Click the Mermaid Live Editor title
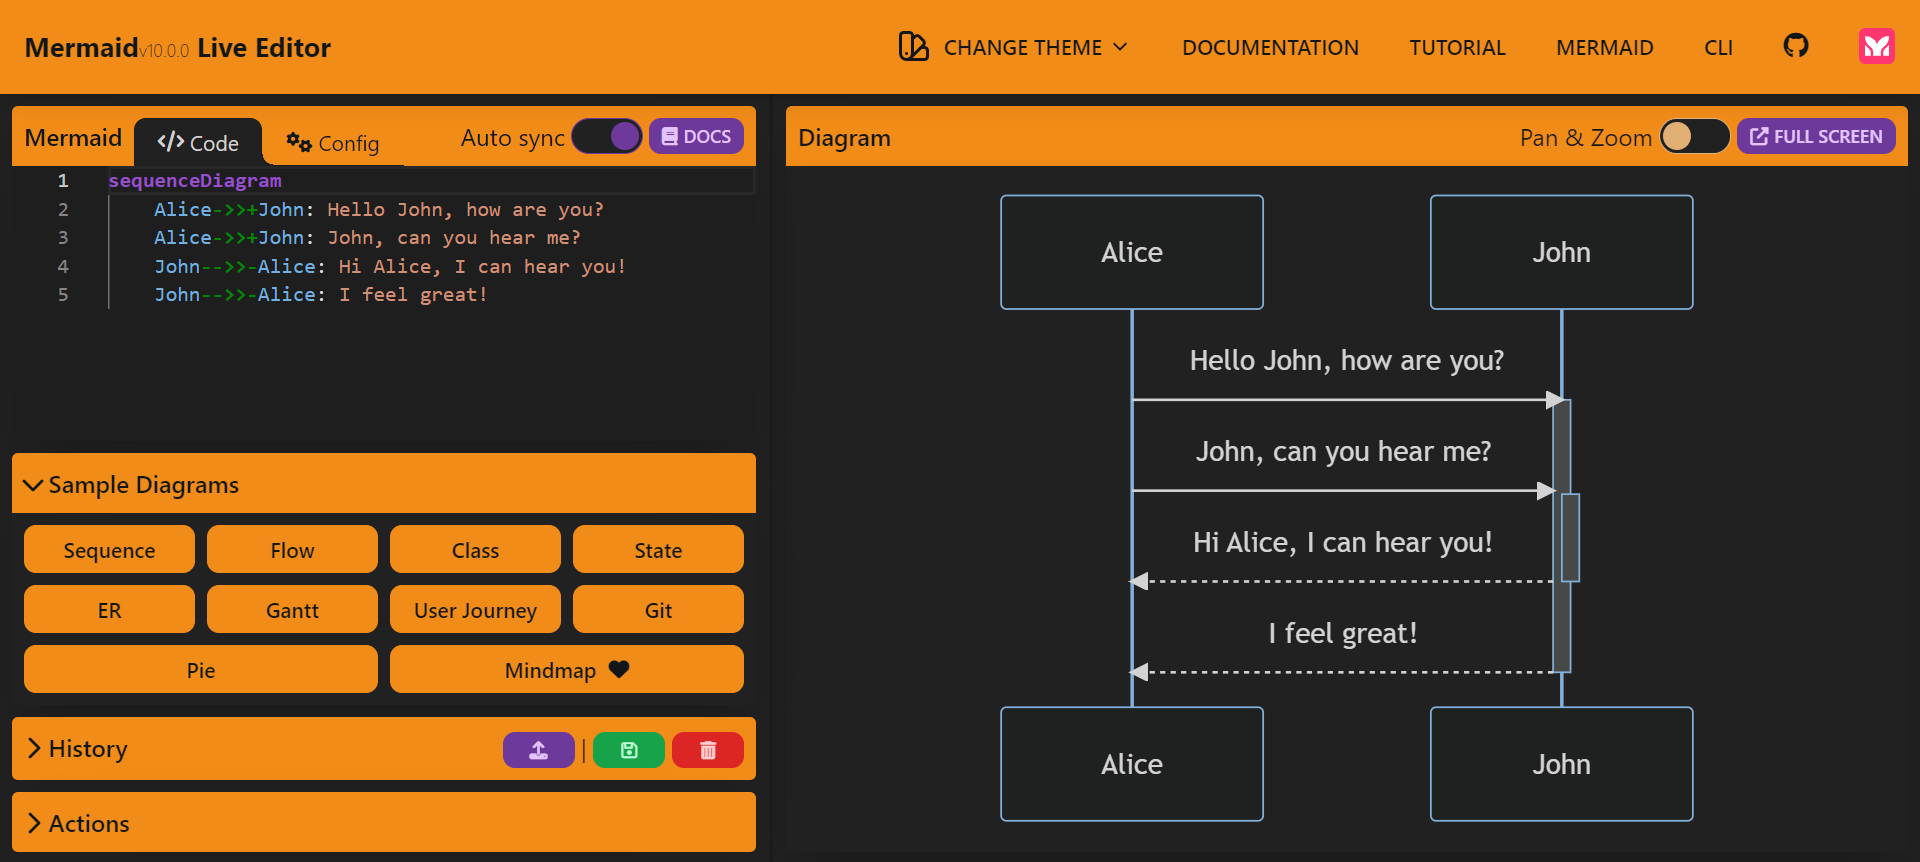Viewport: 1920px width, 862px height. point(177,47)
